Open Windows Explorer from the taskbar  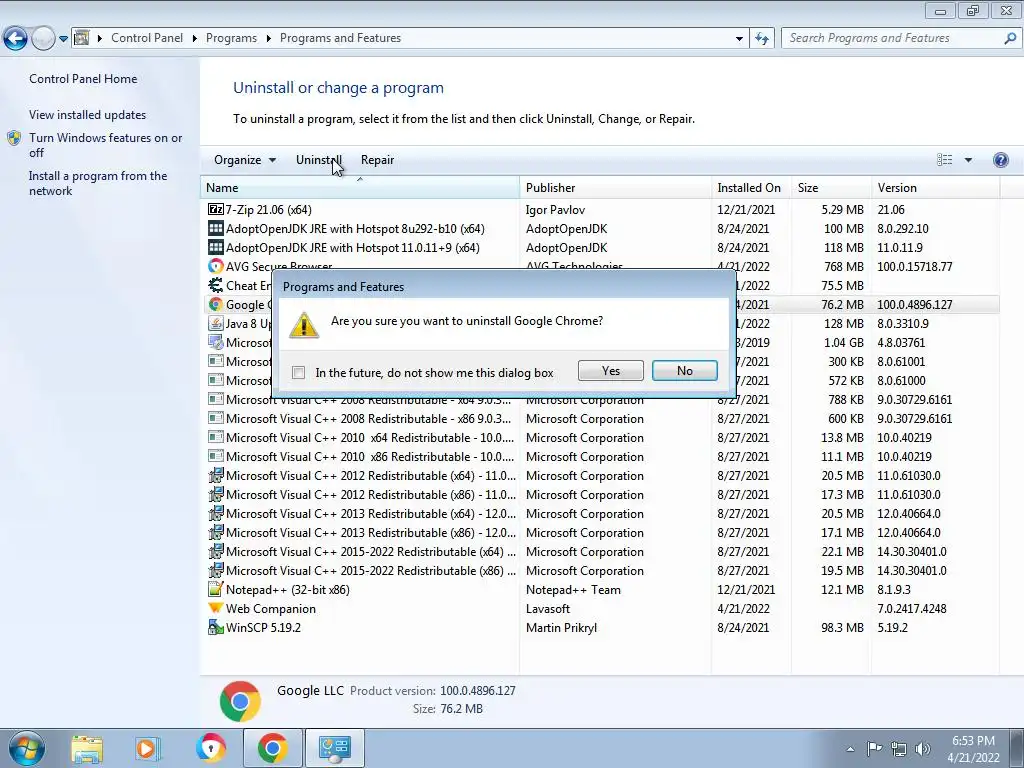(x=87, y=748)
